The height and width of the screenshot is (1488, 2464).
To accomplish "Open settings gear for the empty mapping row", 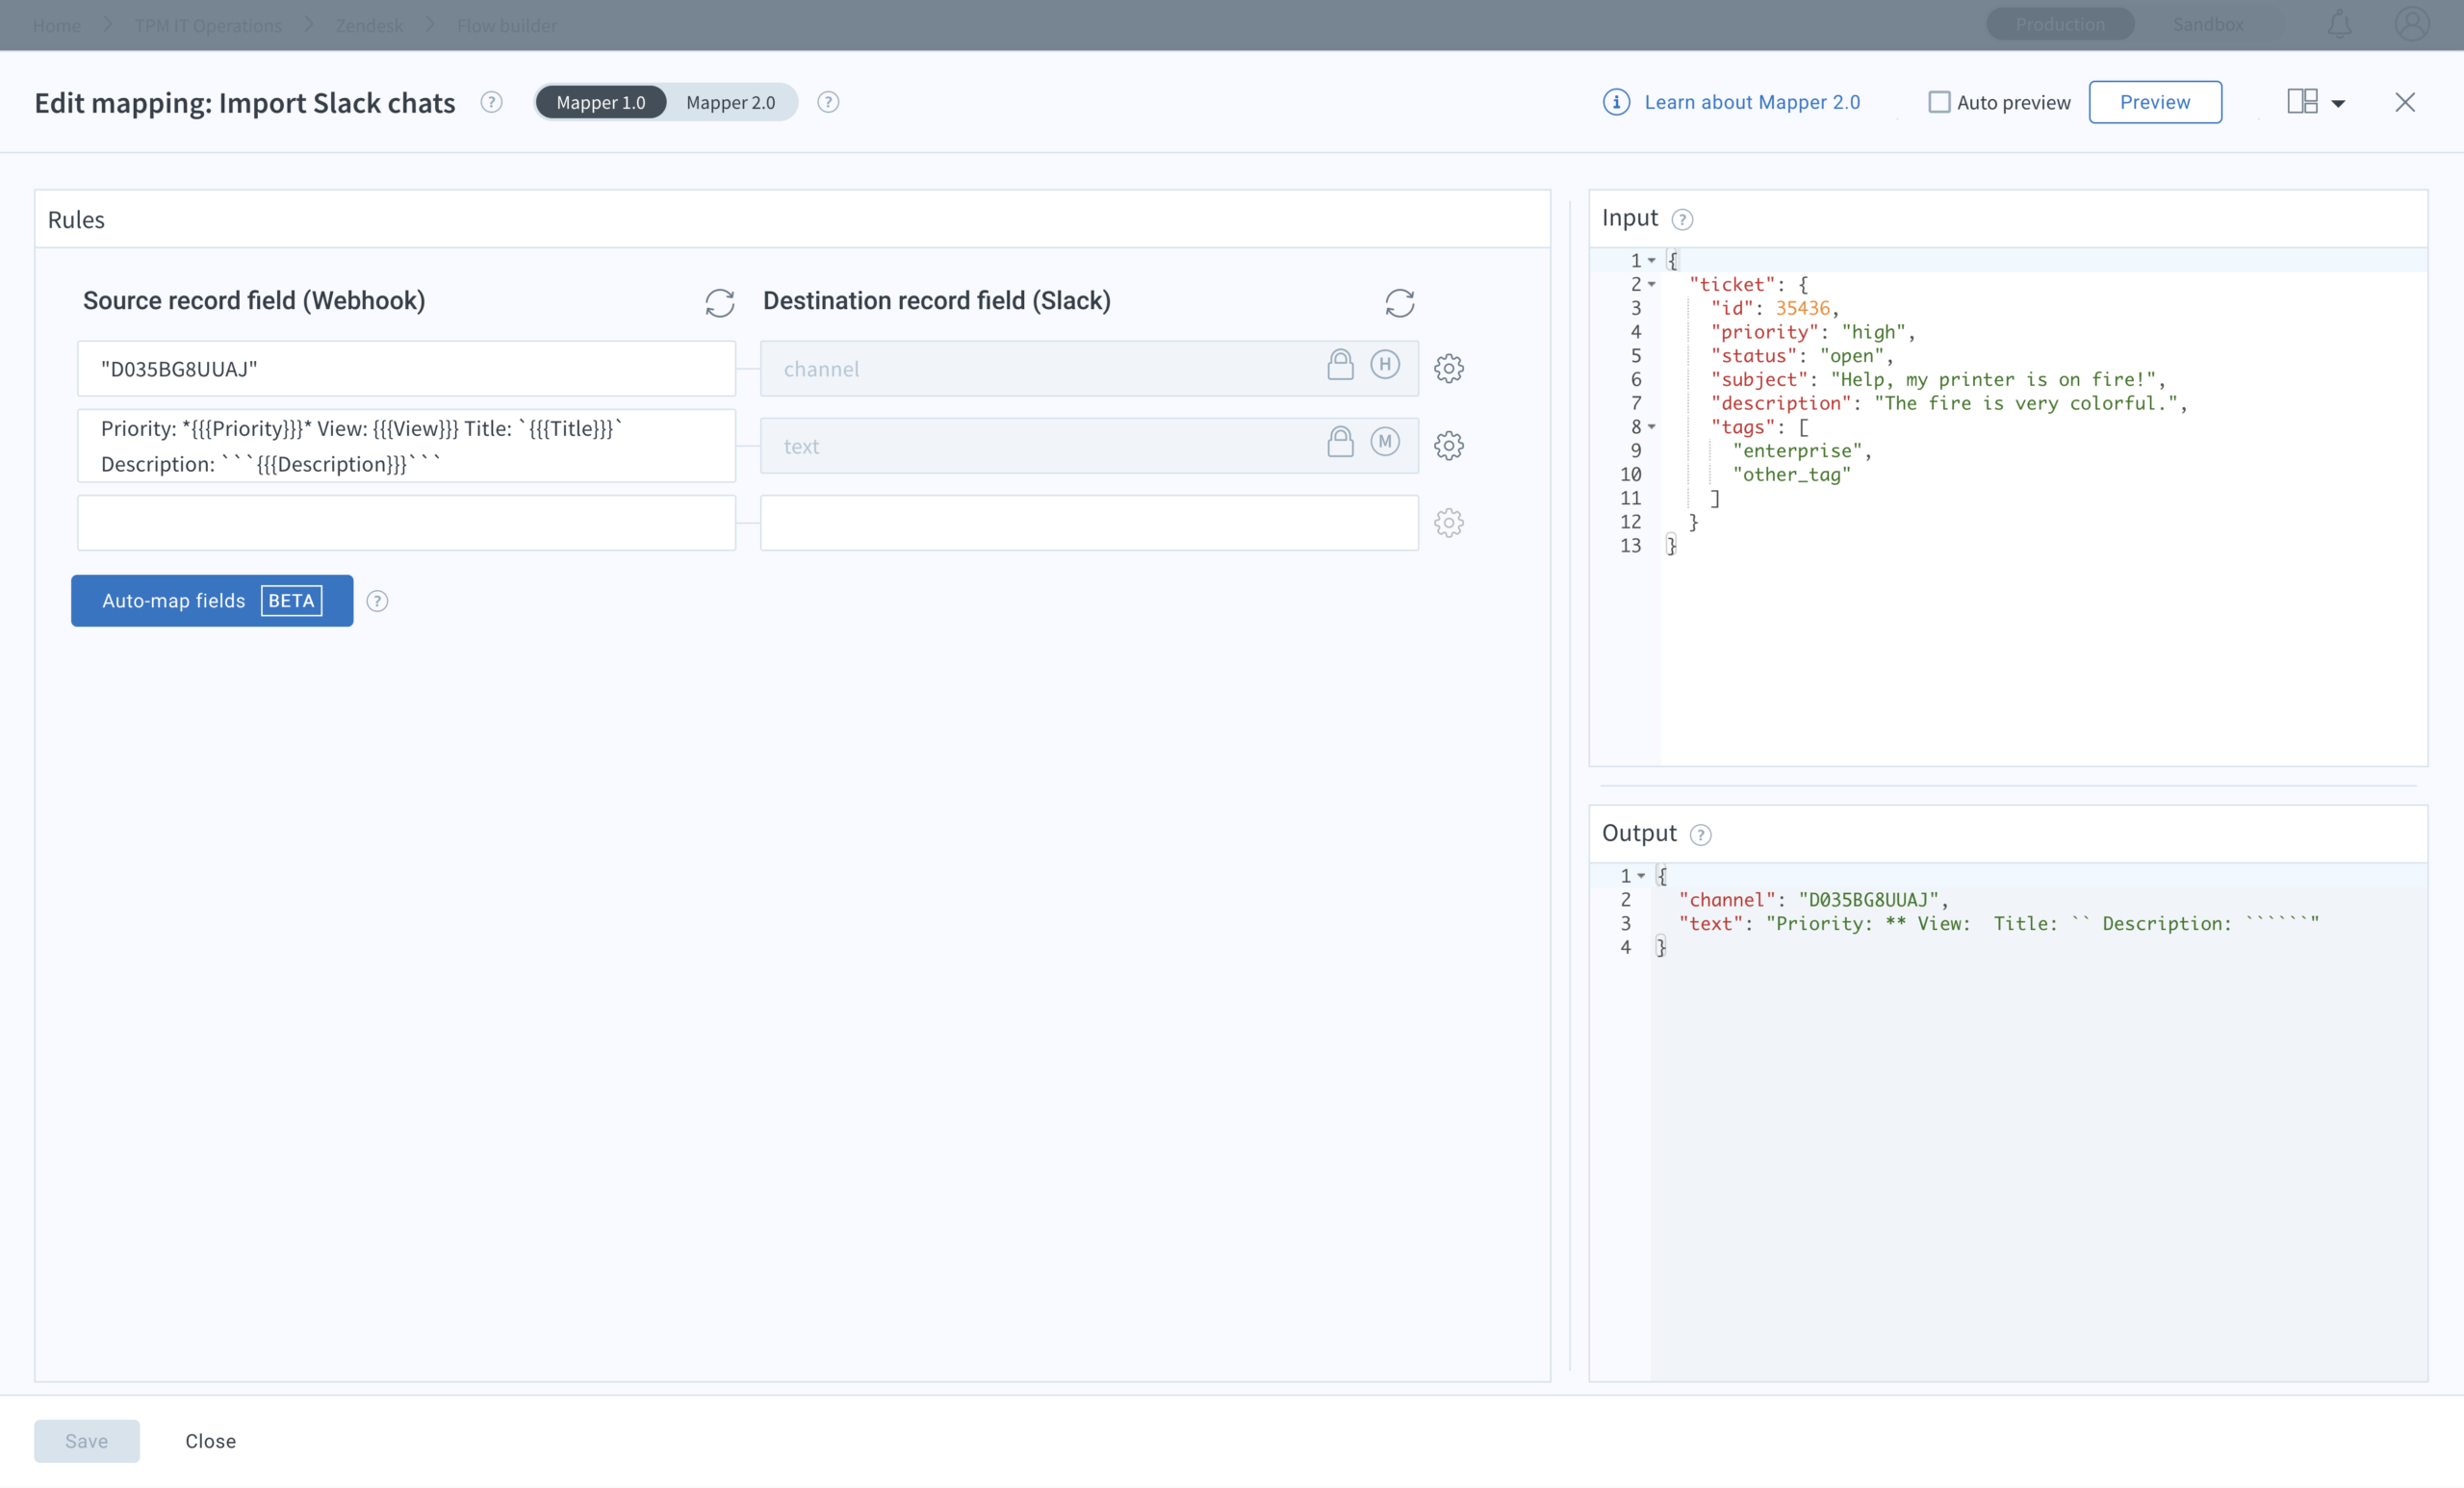I will pyautogui.click(x=1449, y=522).
